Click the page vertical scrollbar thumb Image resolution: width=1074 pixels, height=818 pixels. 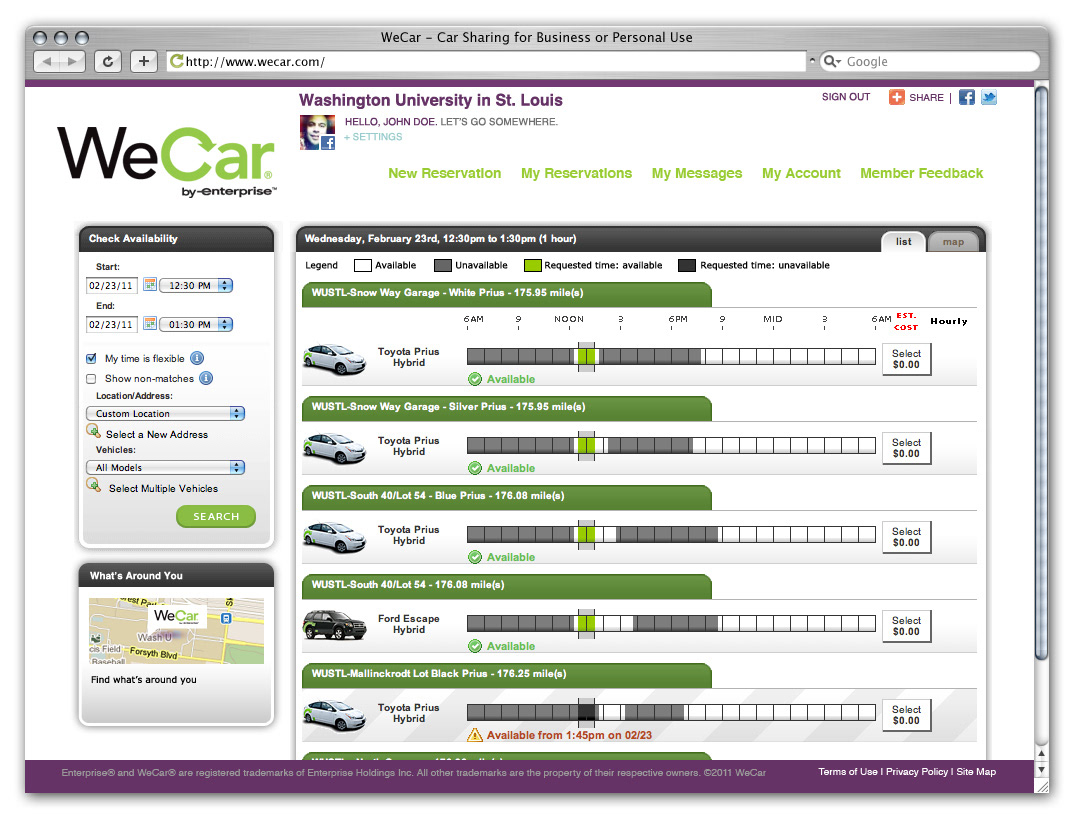[x=1041, y=373]
